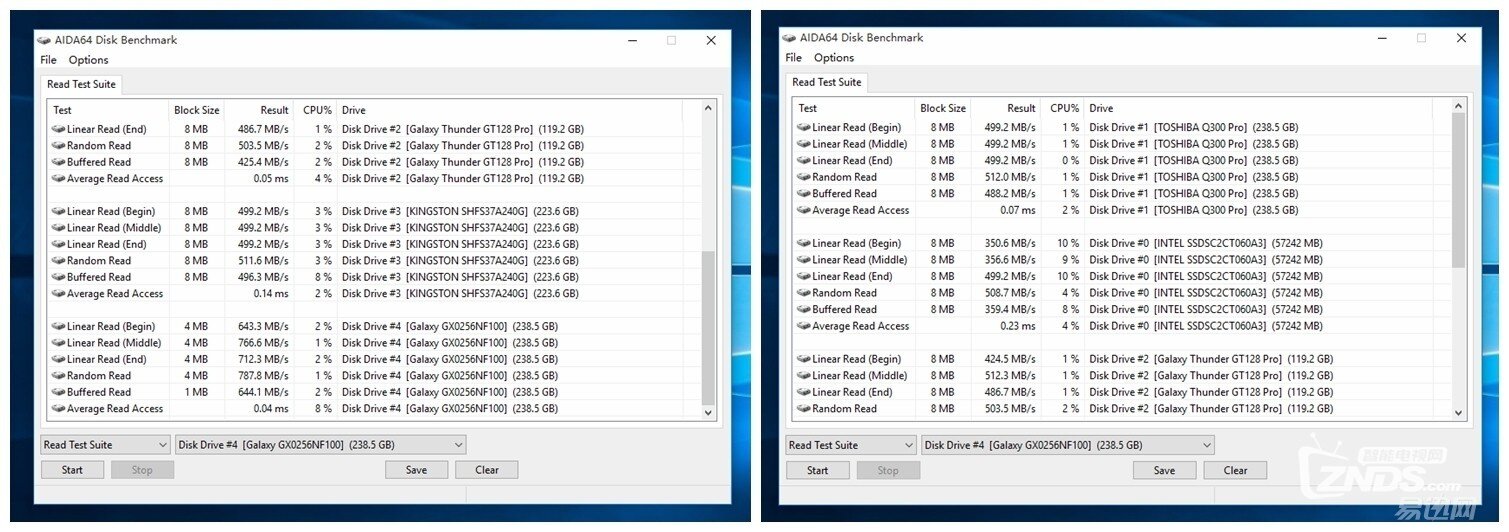Sort by Result column in left window
The height and width of the screenshot is (532, 1509).
click(x=259, y=110)
